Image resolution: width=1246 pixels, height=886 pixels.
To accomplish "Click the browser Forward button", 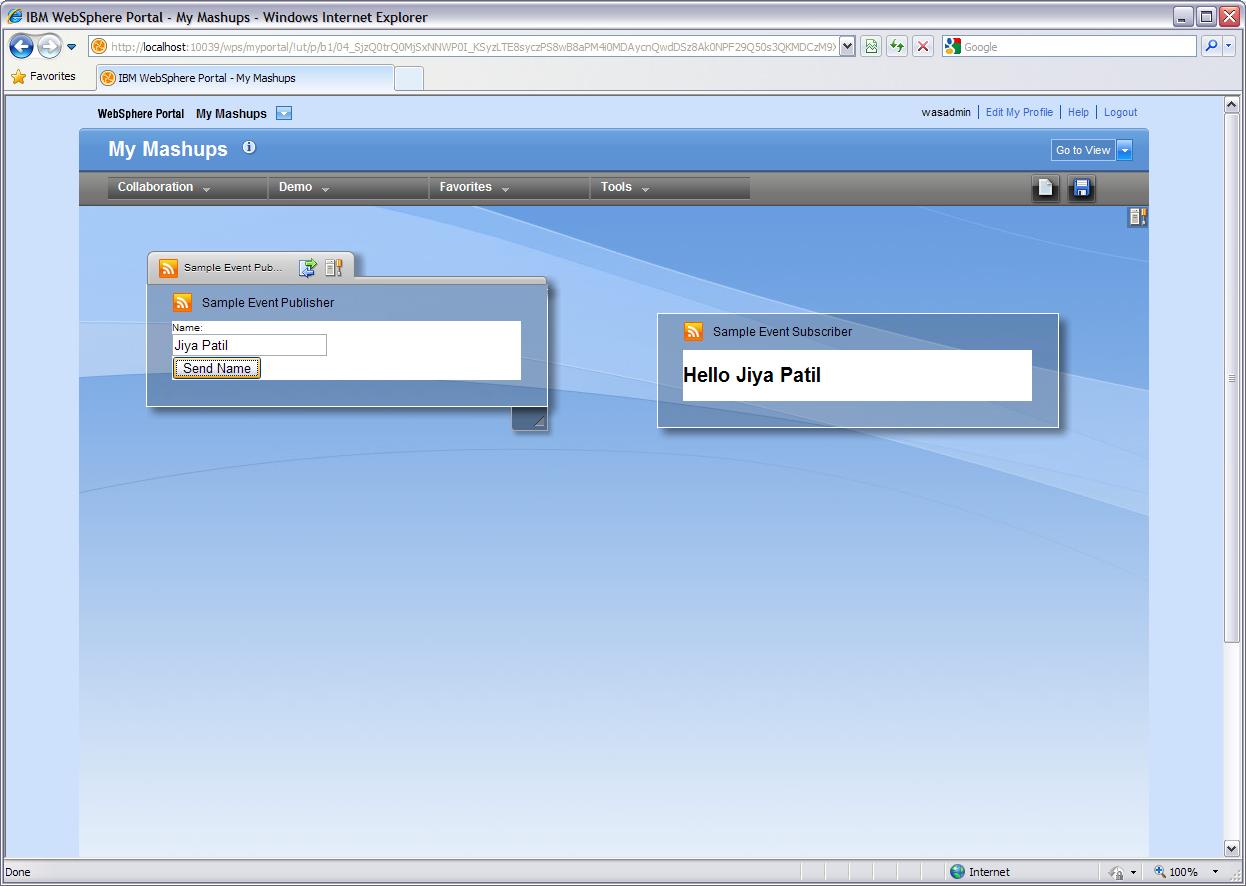I will click(49, 46).
